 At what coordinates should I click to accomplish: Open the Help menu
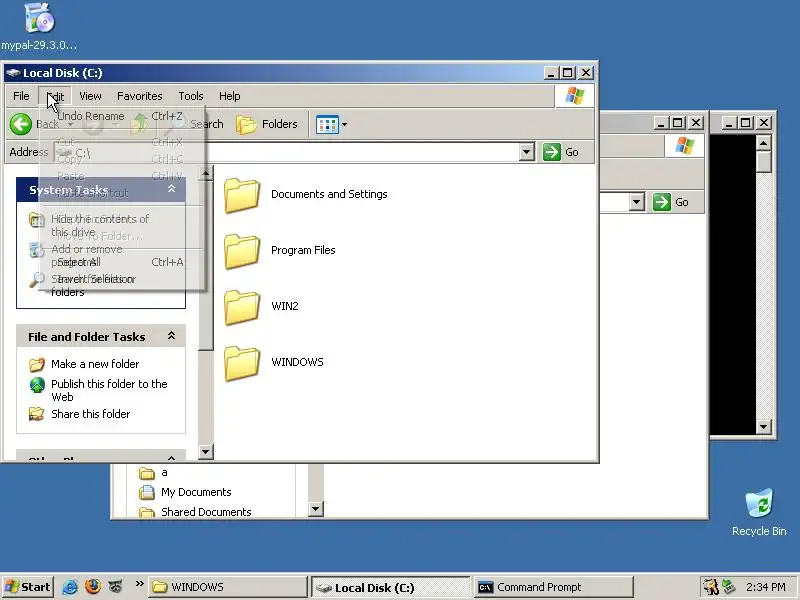click(230, 96)
